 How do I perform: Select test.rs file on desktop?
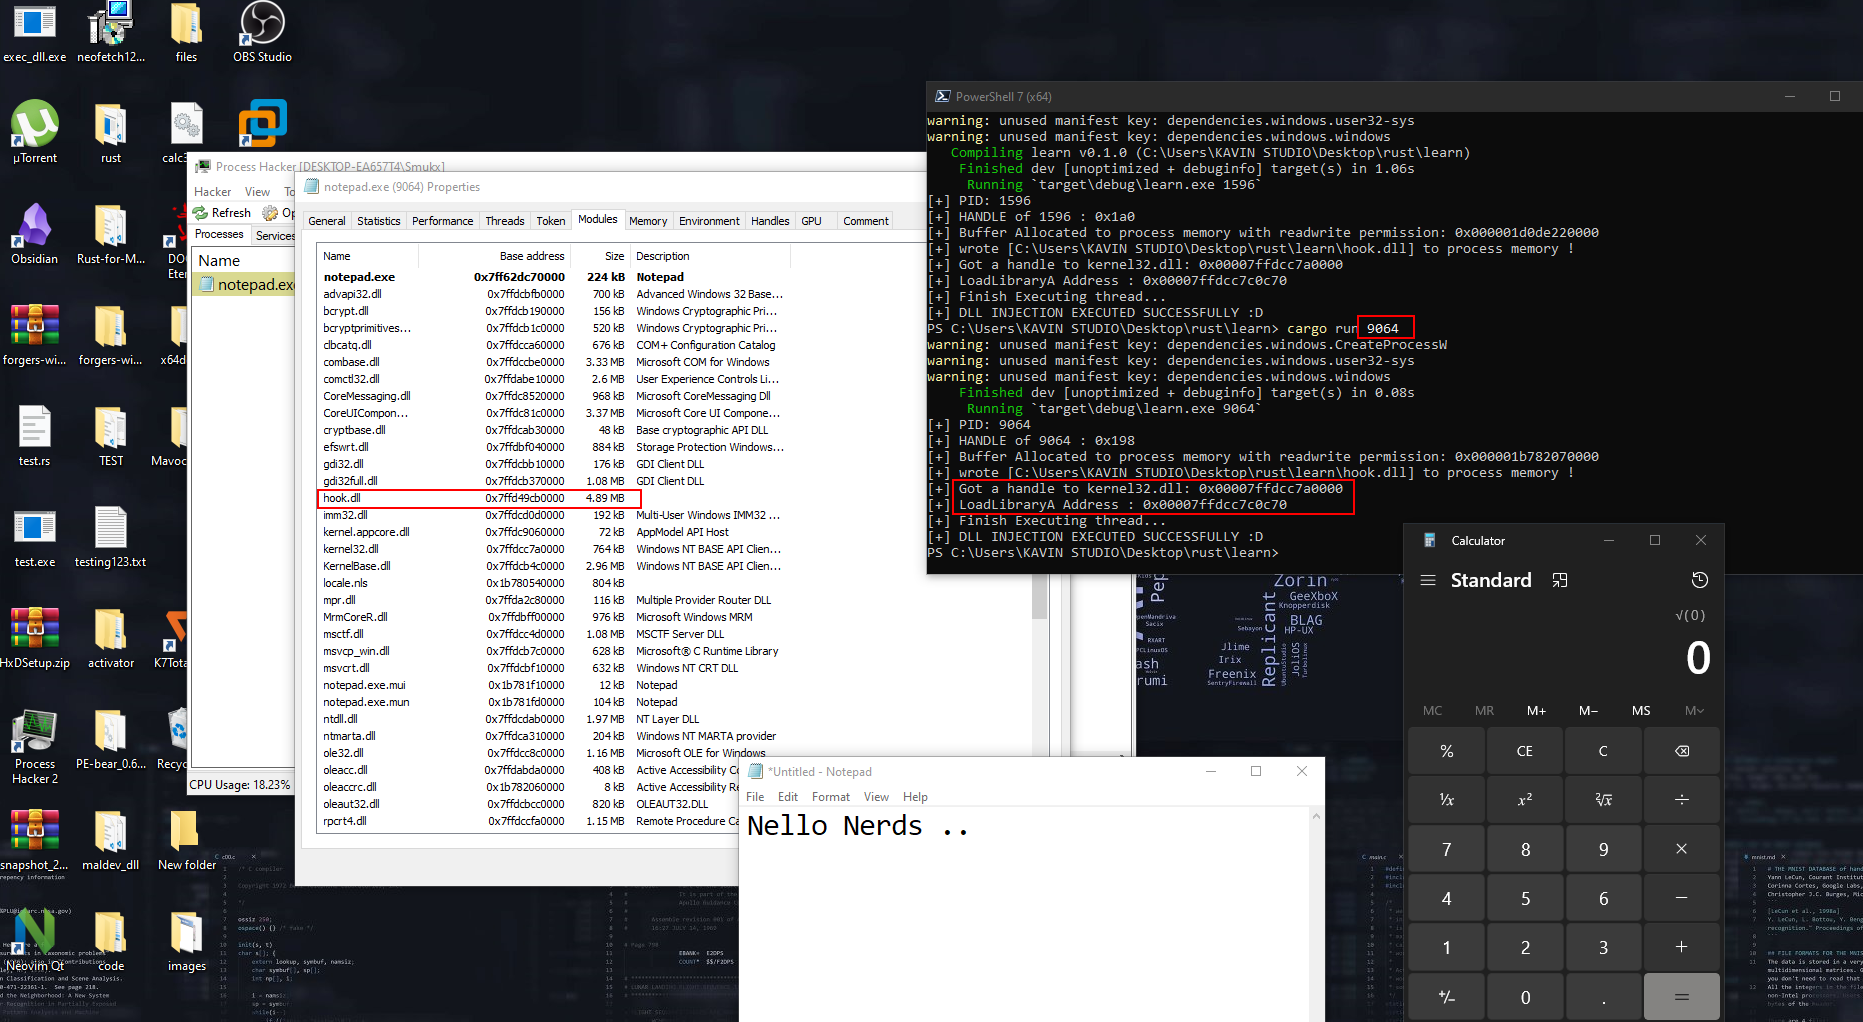[35, 435]
